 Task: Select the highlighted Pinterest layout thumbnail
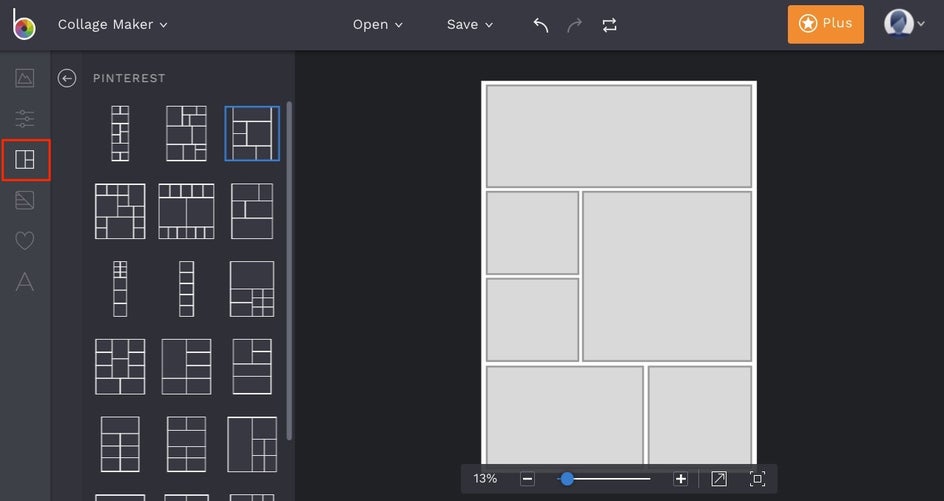[252, 133]
